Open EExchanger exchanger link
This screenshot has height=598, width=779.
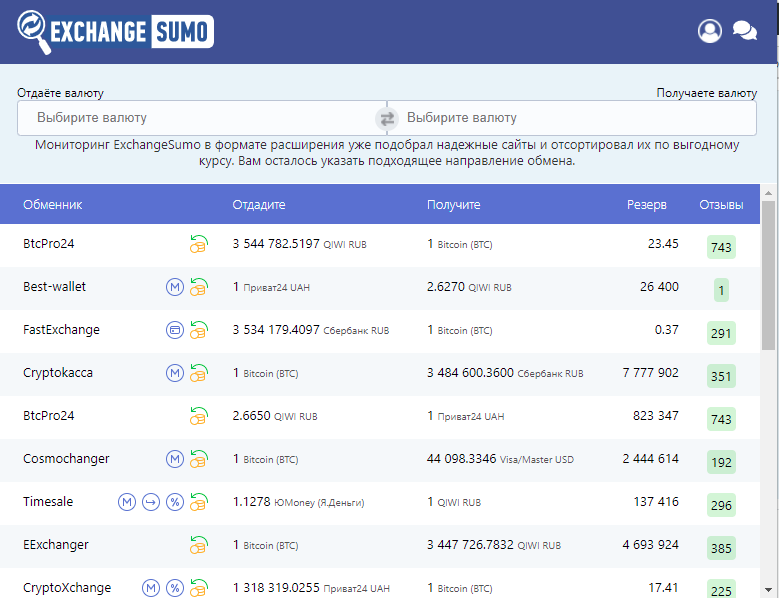pyautogui.click(x=56, y=545)
